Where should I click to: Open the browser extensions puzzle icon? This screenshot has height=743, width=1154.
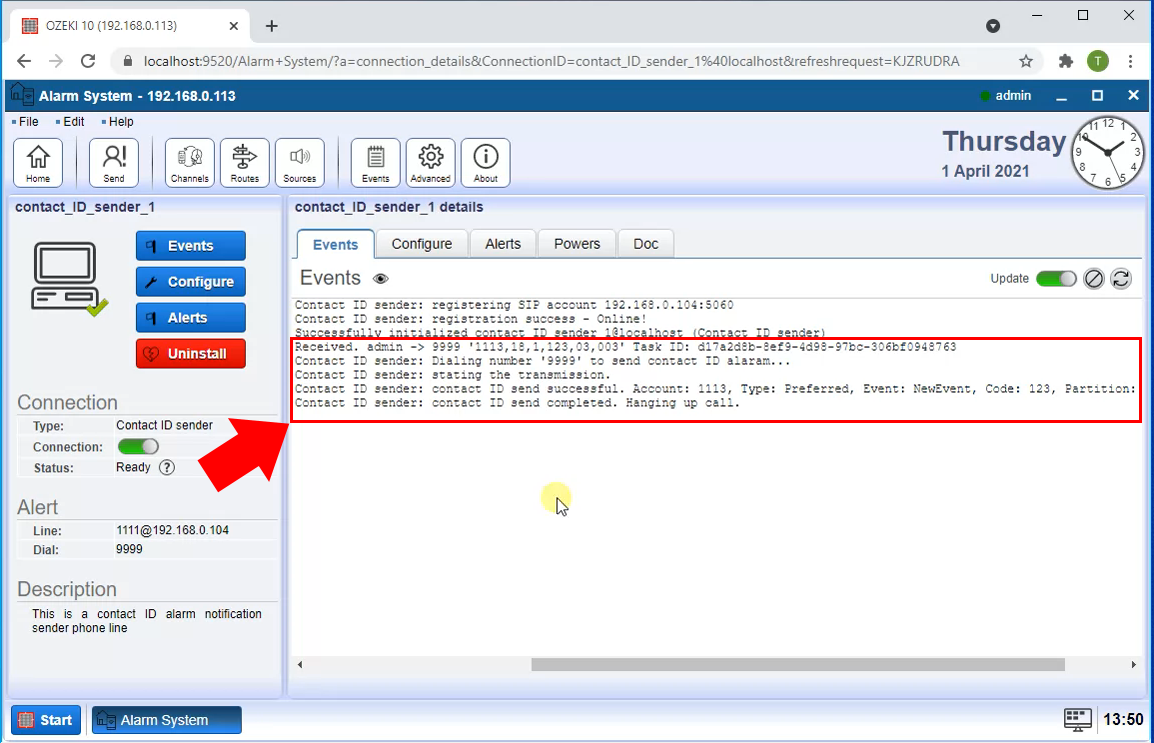point(1066,61)
